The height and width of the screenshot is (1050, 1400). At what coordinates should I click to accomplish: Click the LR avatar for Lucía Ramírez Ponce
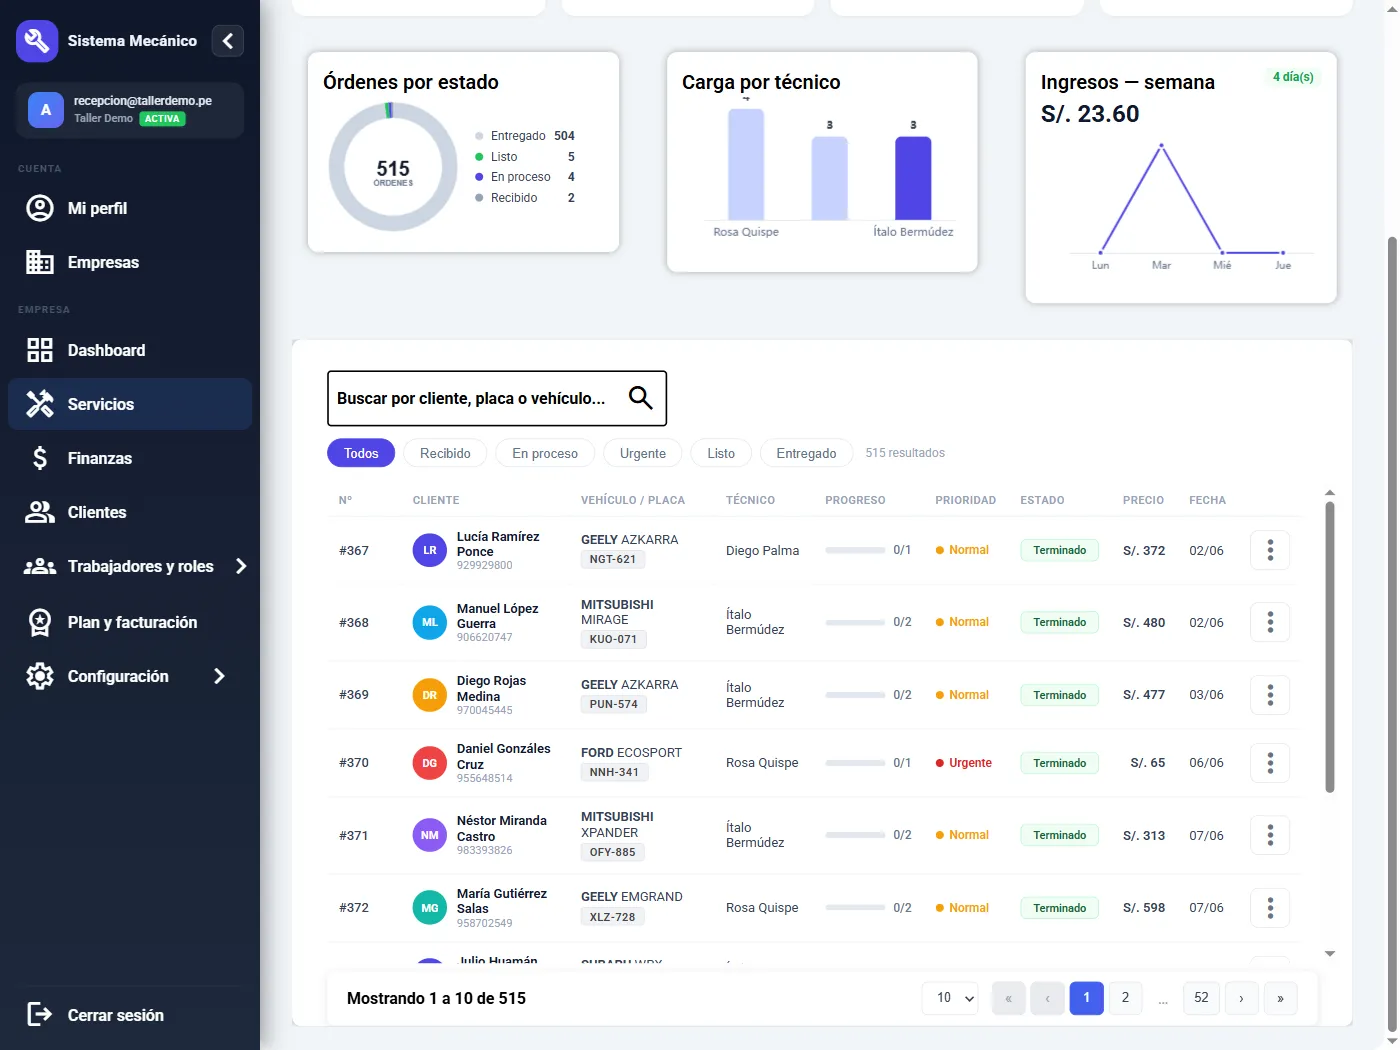coord(430,550)
